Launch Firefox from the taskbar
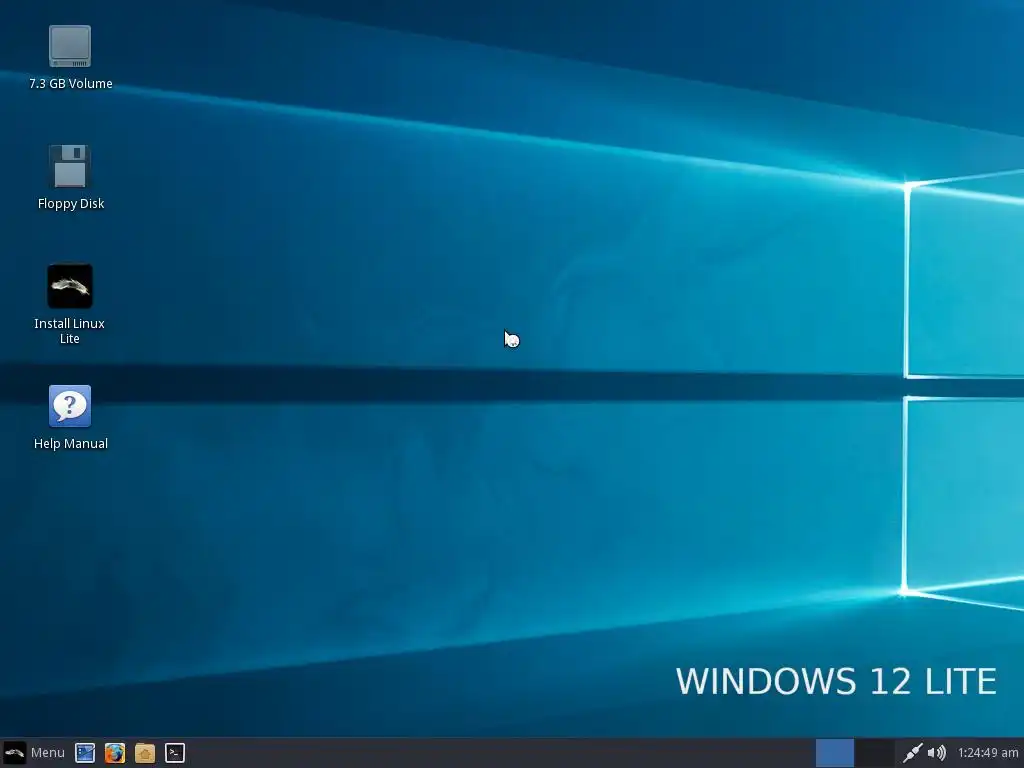The image size is (1024, 768). pyautogui.click(x=115, y=753)
